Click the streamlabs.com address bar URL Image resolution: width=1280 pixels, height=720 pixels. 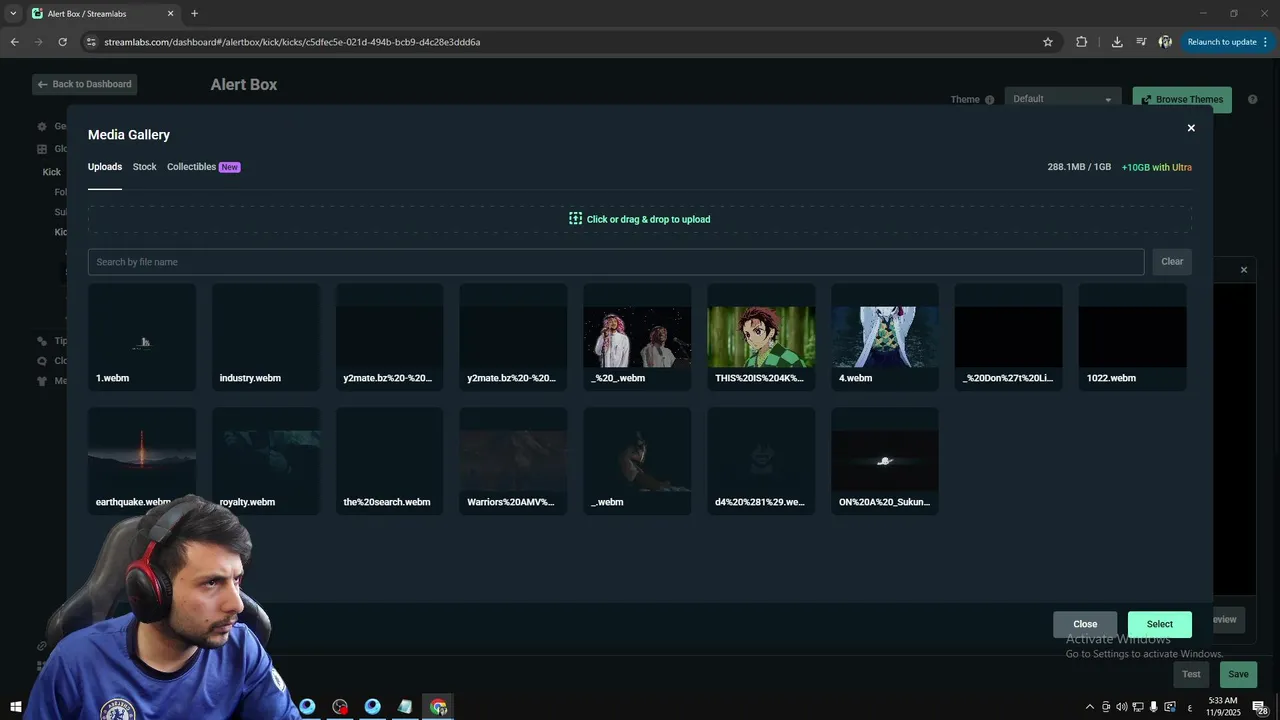[292, 42]
